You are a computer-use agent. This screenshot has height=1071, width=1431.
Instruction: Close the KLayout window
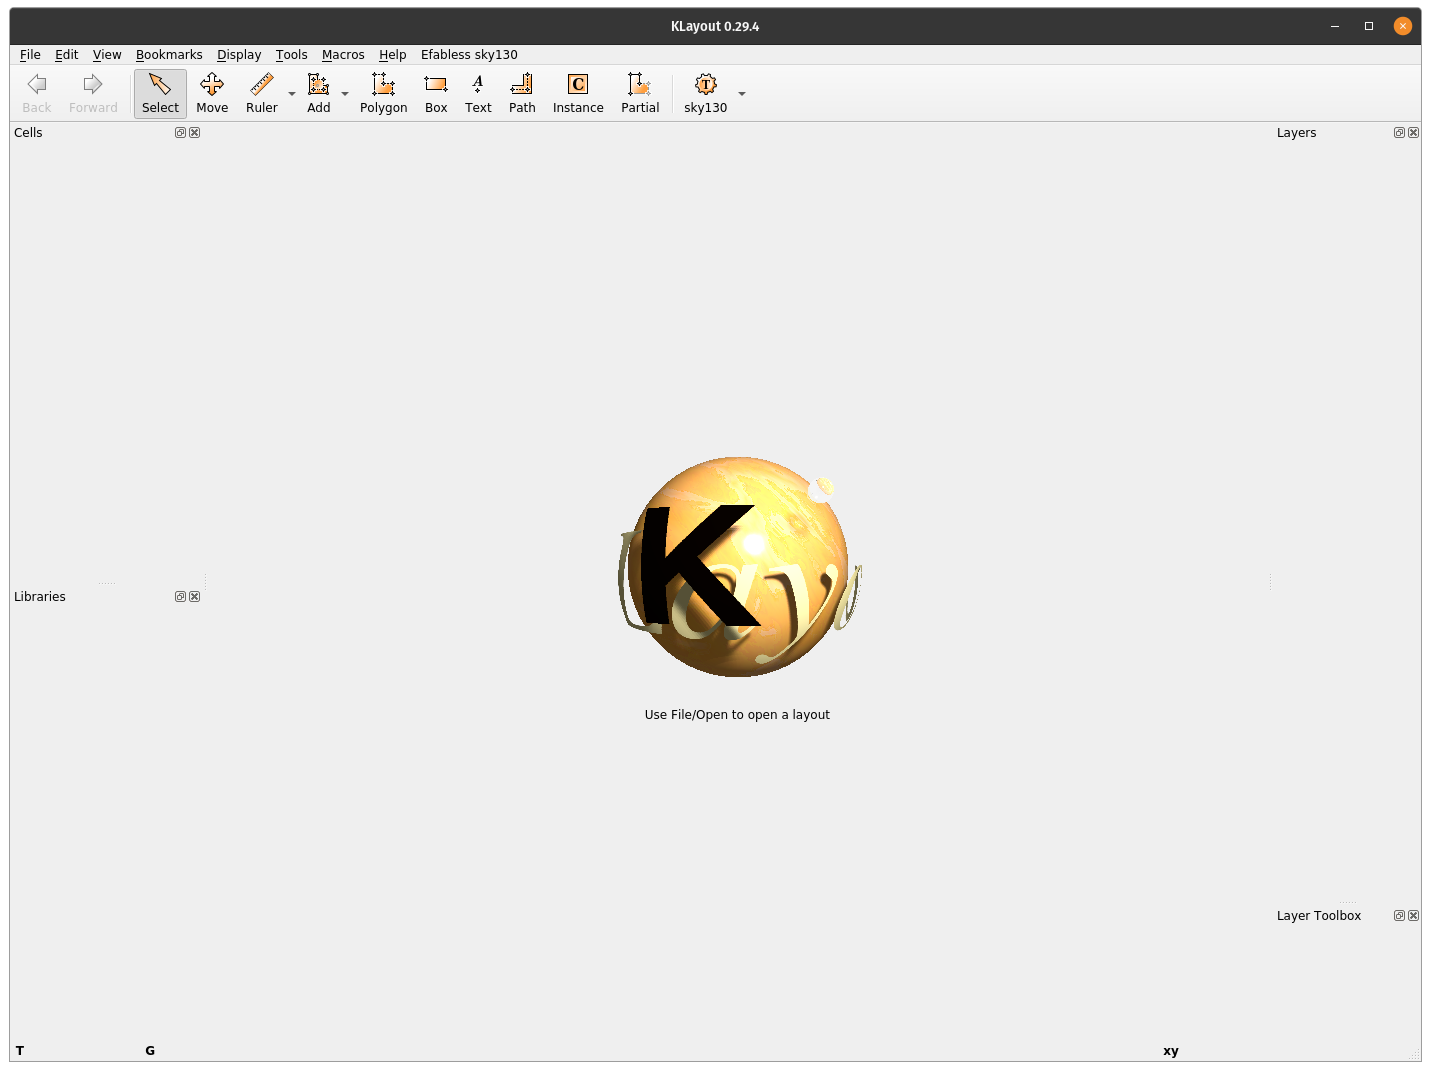pos(1403,26)
